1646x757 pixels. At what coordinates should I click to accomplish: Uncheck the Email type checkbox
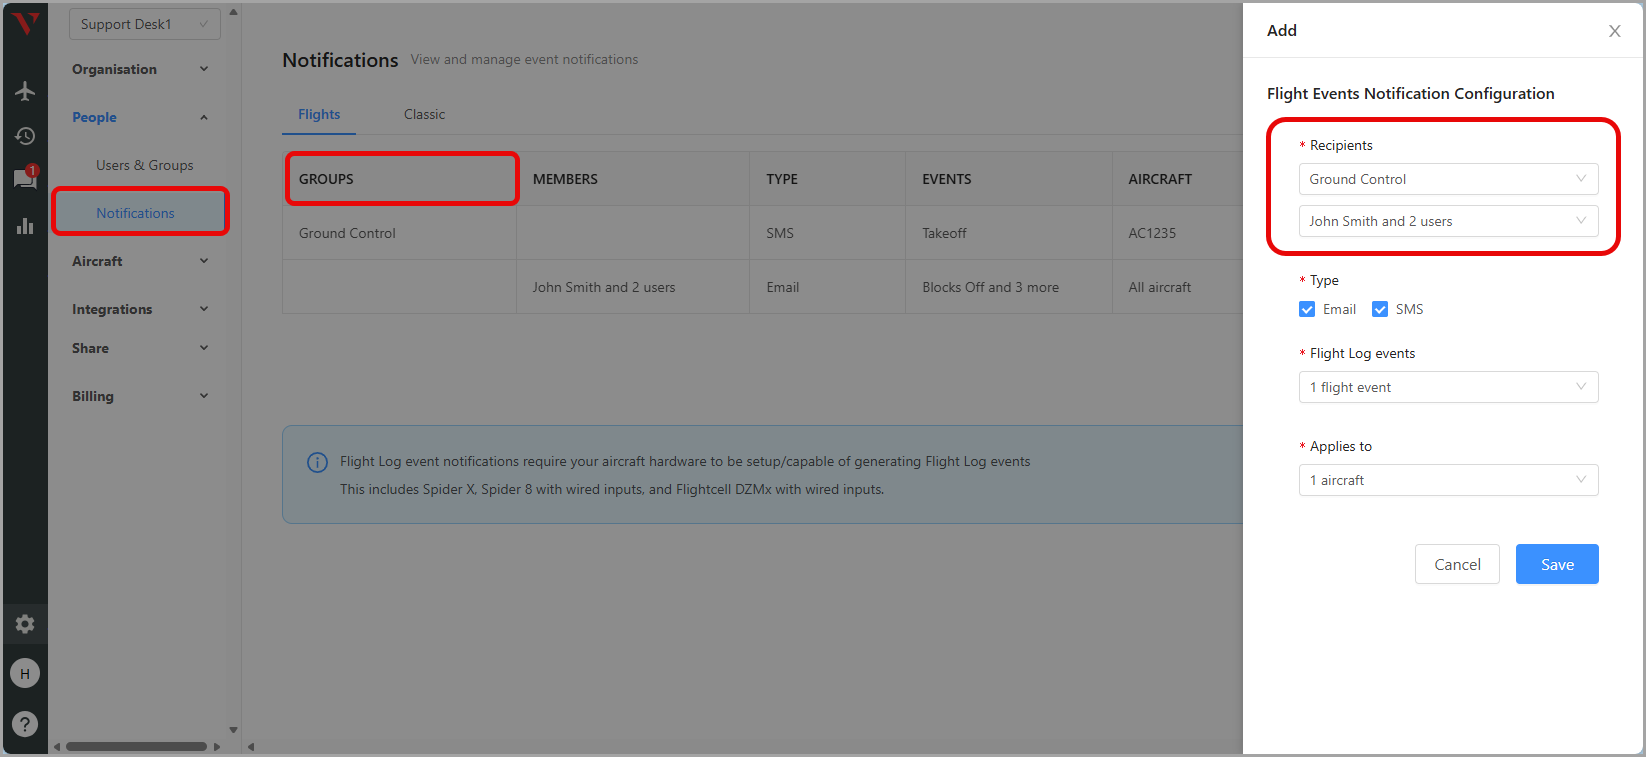(1307, 309)
